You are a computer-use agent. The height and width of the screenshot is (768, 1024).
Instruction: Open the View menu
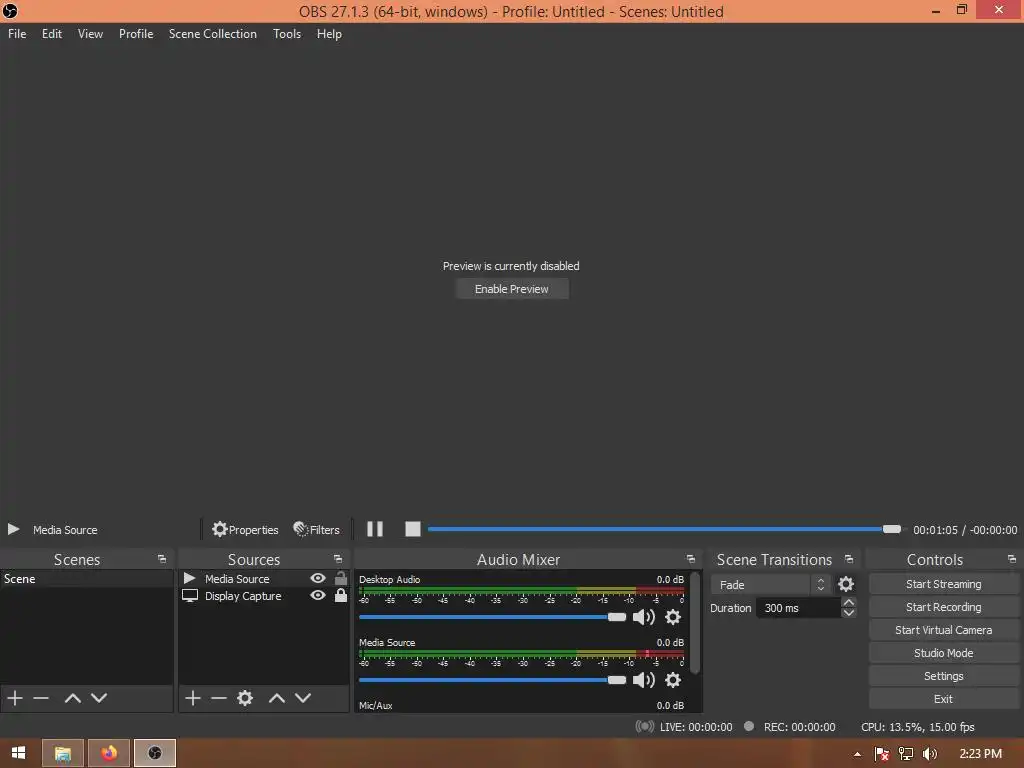(x=90, y=34)
